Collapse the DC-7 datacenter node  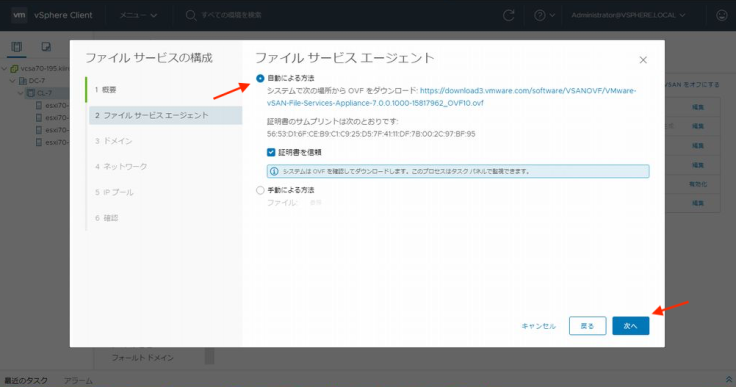(x=12, y=81)
